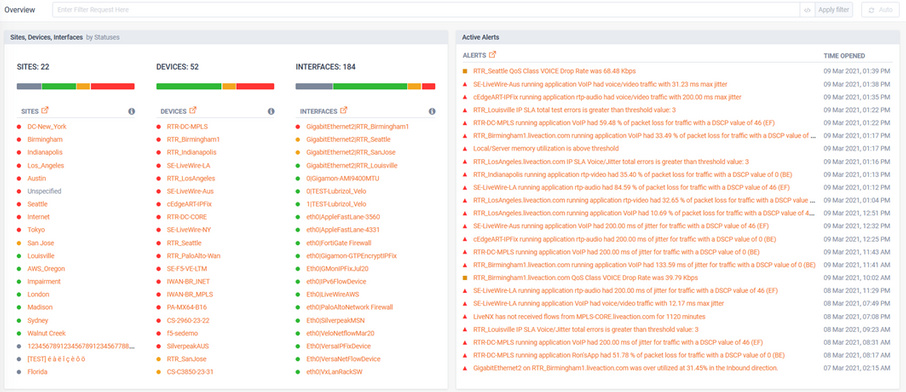Viewport: 906px width, 392px height.
Task: Click the Overview page title
Action: click(x=20, y=10)
